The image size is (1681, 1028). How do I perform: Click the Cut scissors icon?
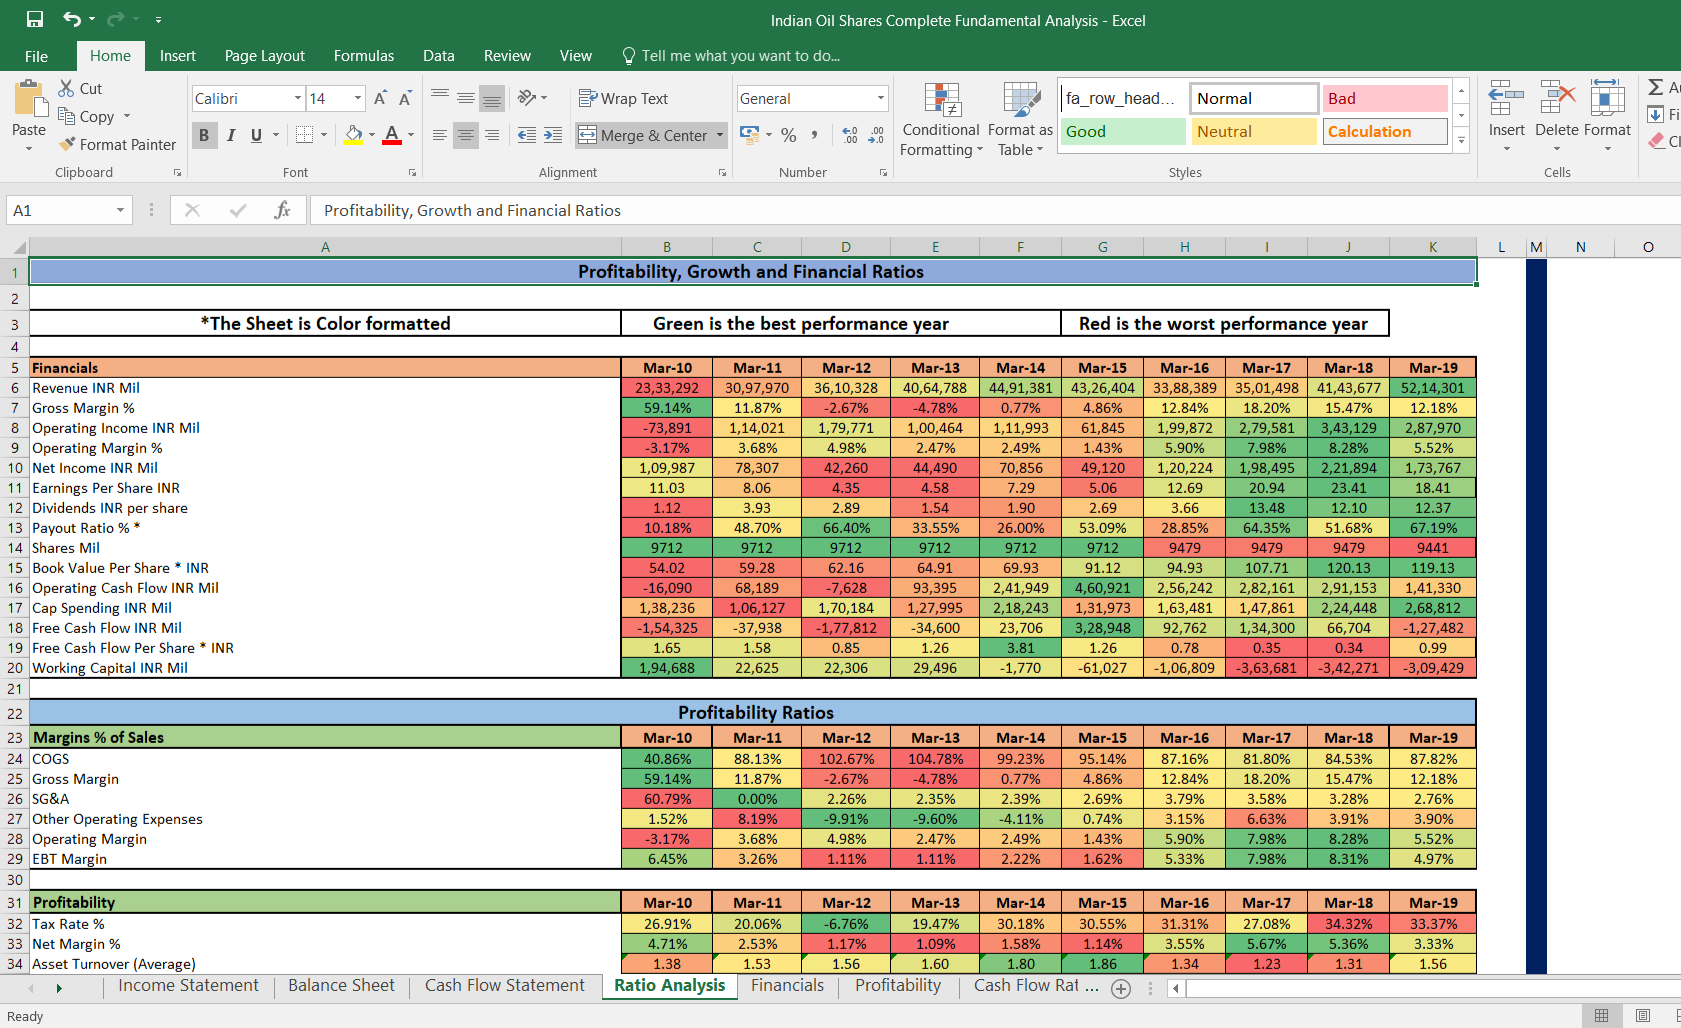[67, 88]
